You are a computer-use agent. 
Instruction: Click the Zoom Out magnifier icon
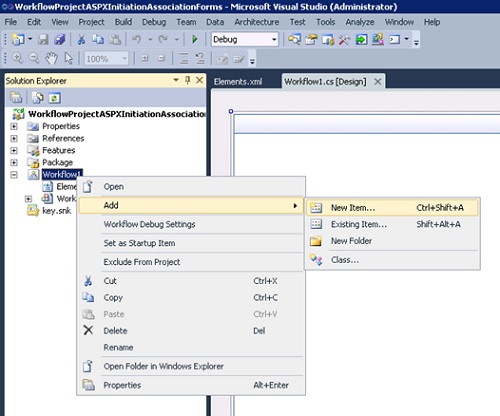(34, 58)
